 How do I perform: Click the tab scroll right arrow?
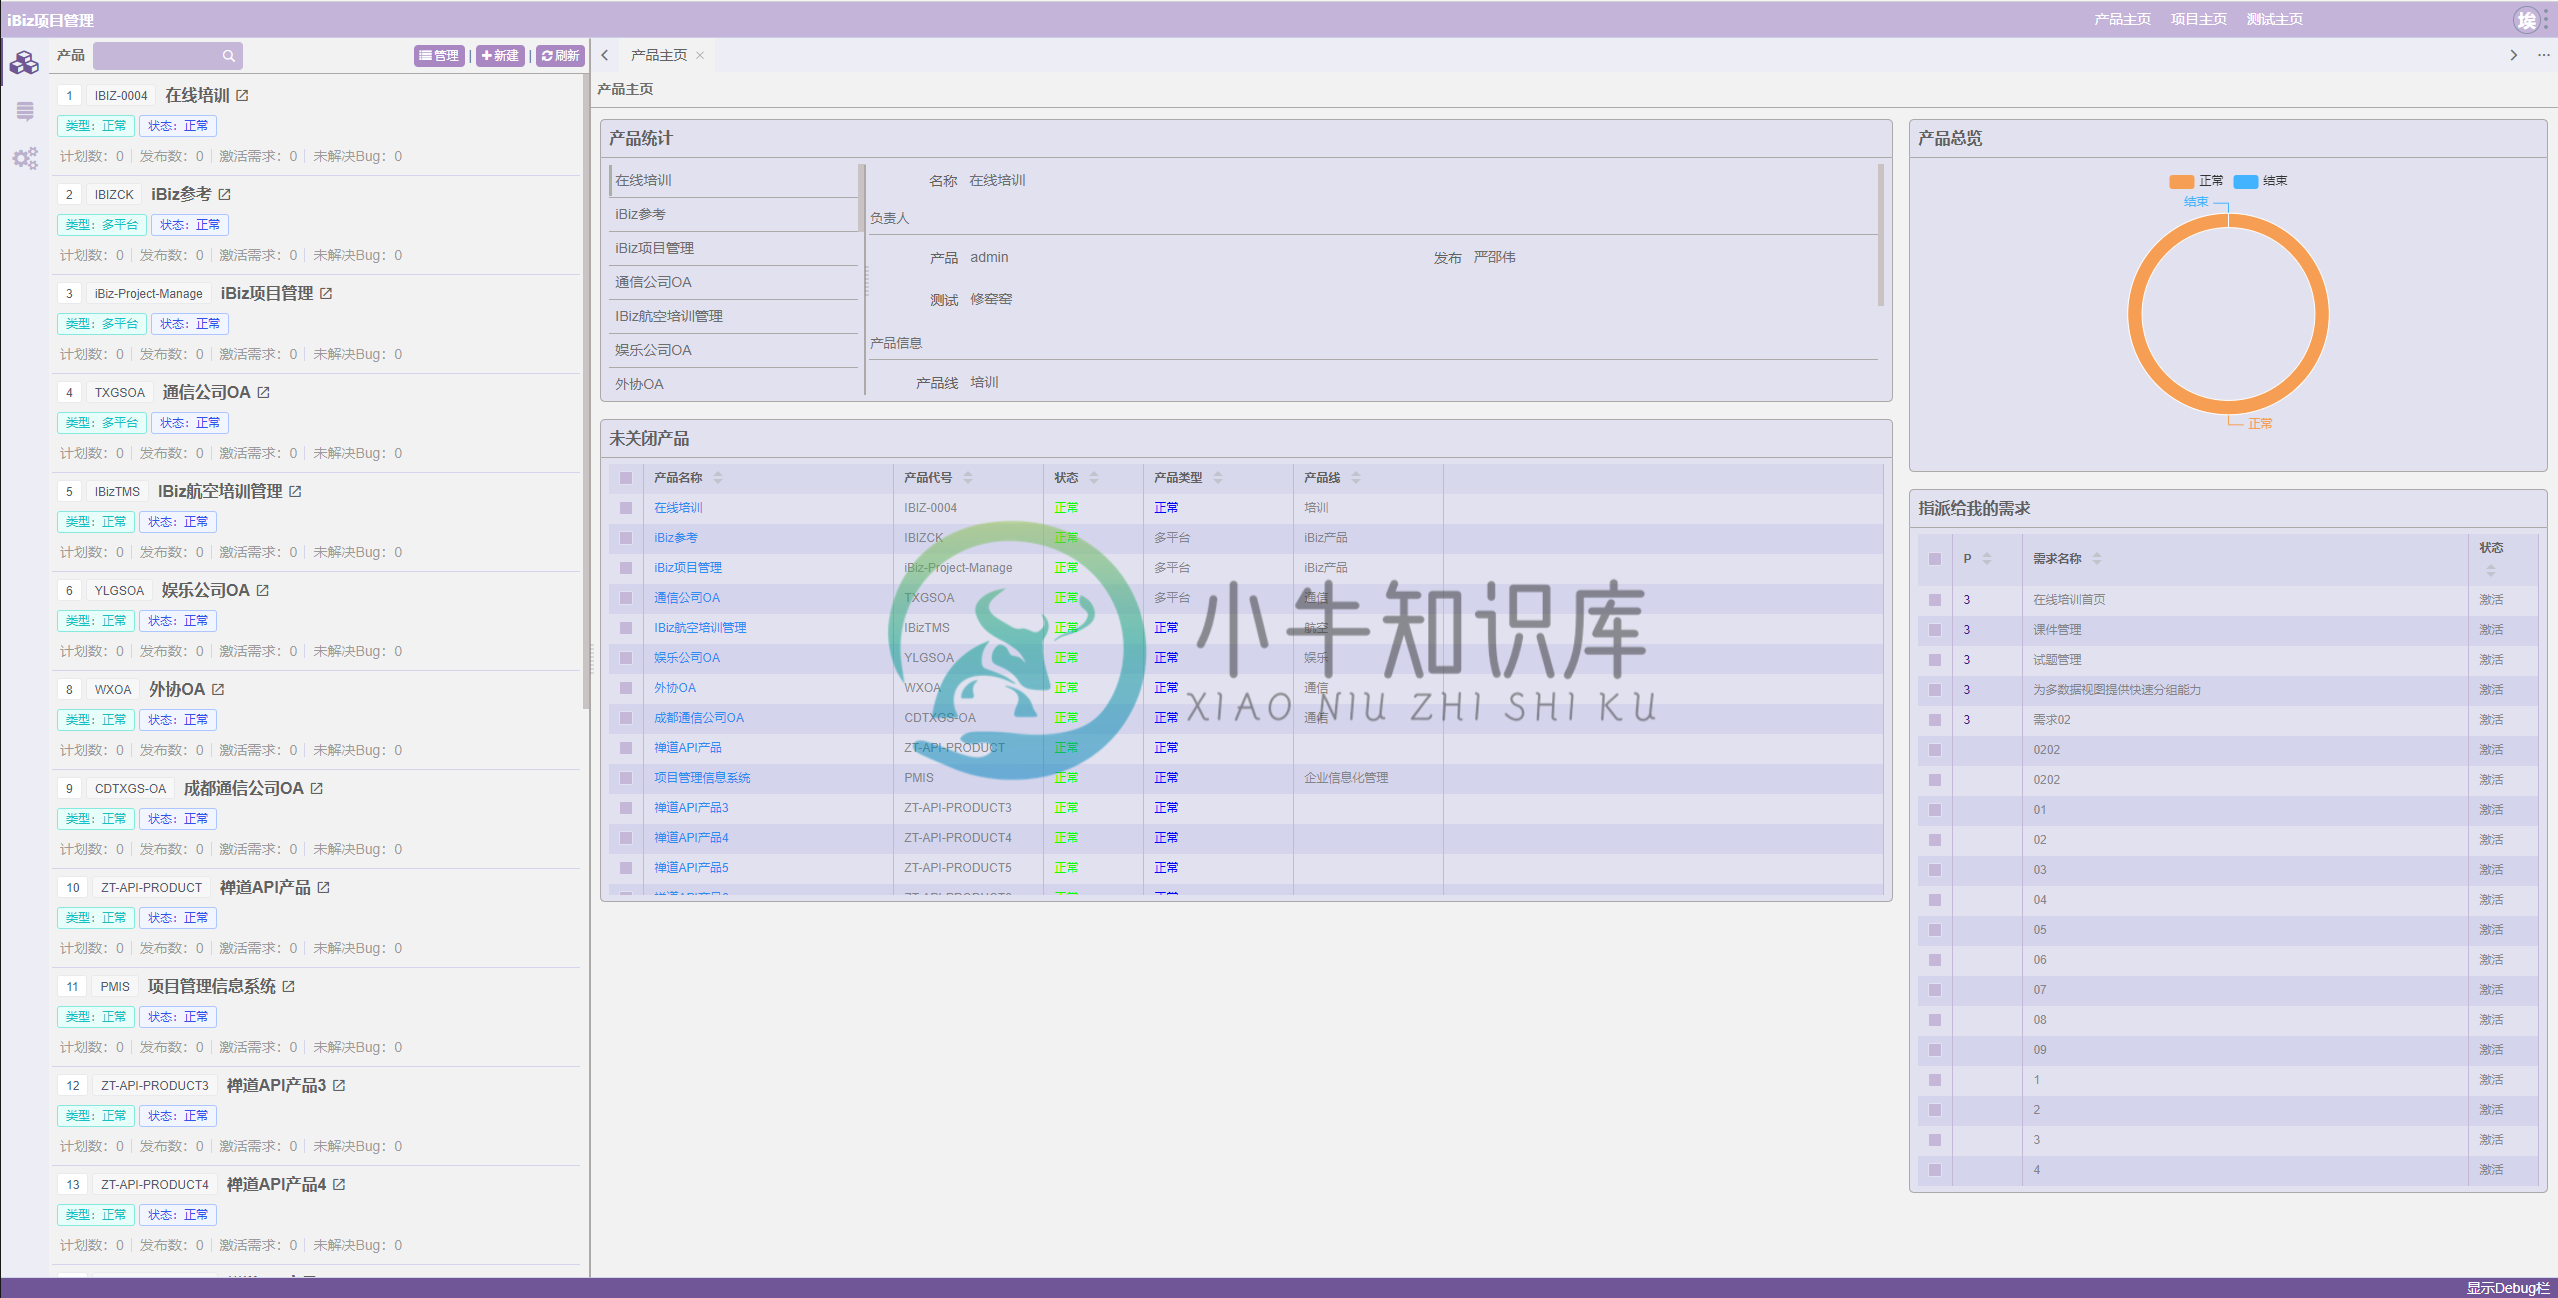[x=2513, y=55]
